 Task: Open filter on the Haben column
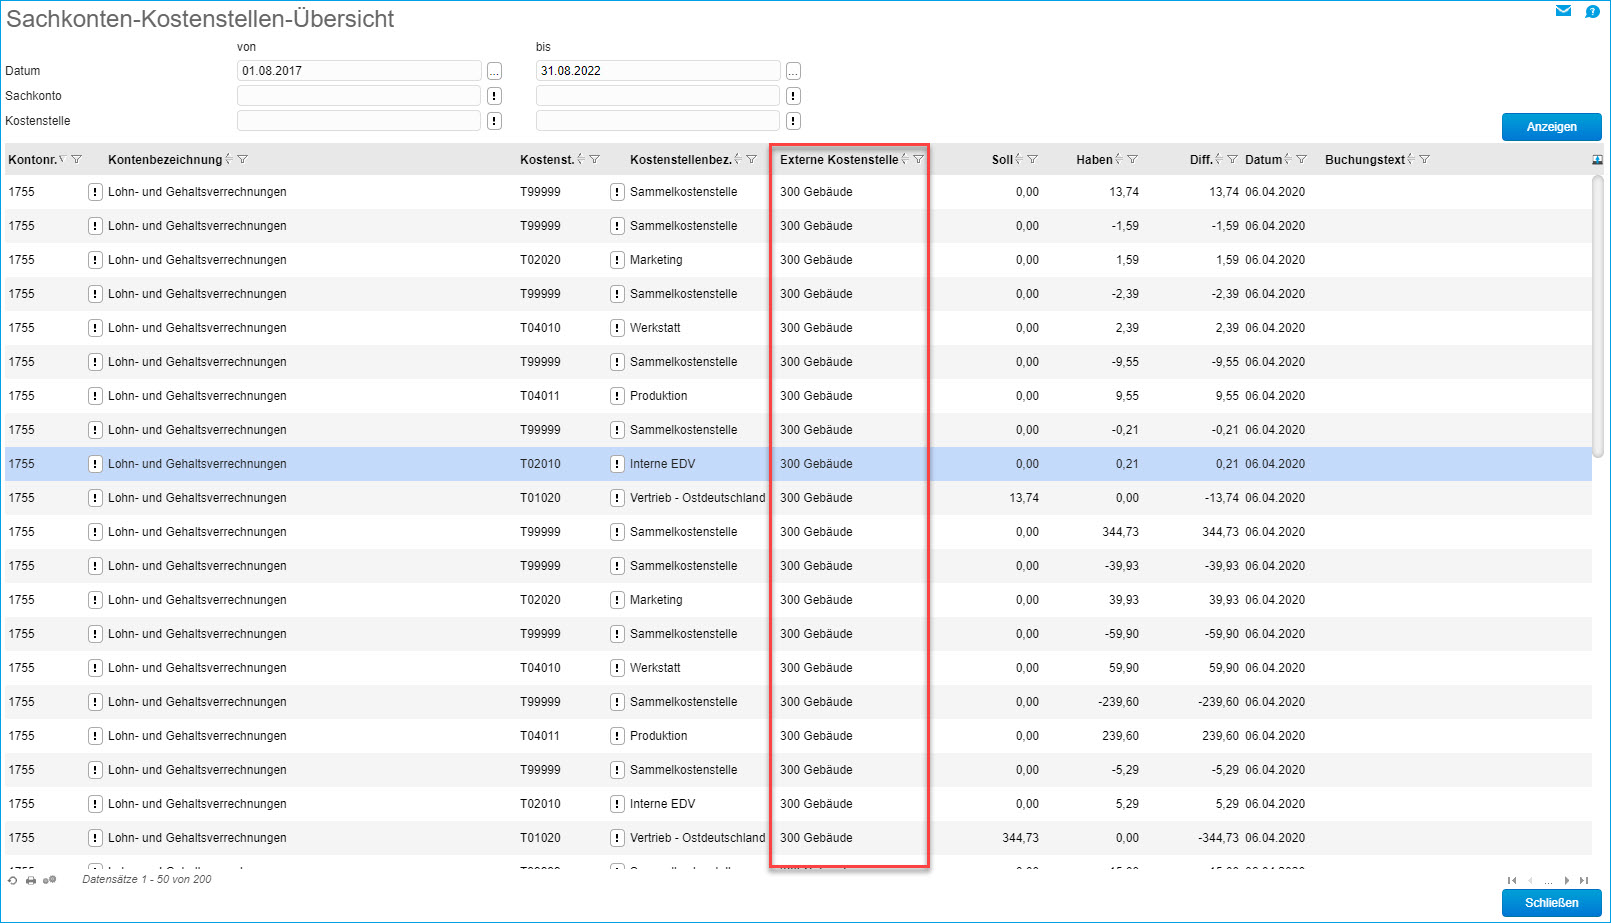coord(1132,160)
